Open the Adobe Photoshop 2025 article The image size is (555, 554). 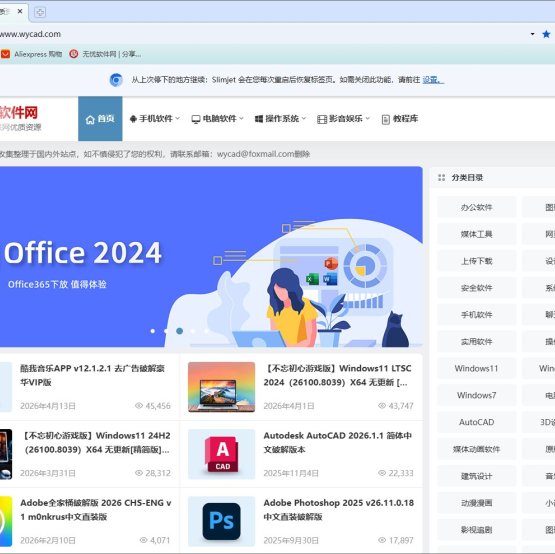(x=338, y=510)
